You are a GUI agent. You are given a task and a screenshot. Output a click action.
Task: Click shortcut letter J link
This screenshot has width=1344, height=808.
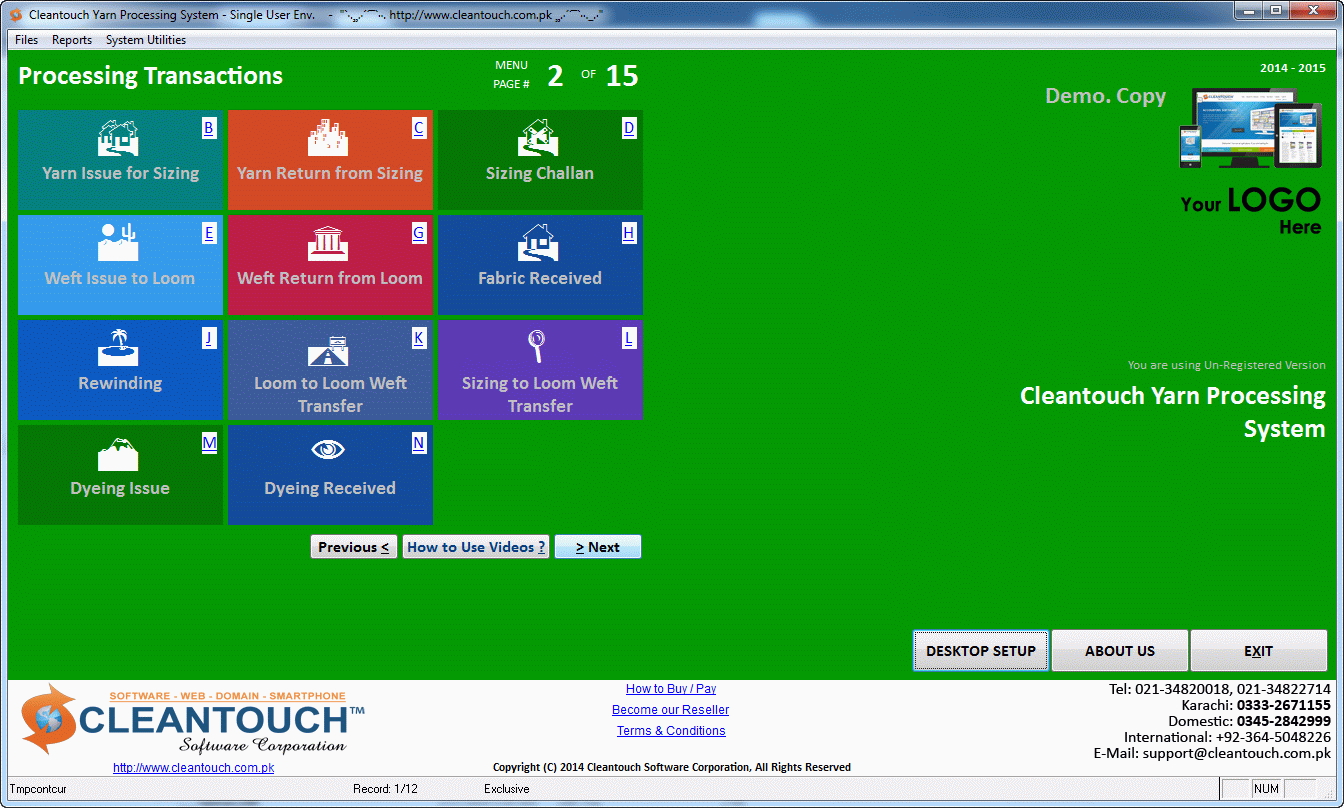click(209, 338)
